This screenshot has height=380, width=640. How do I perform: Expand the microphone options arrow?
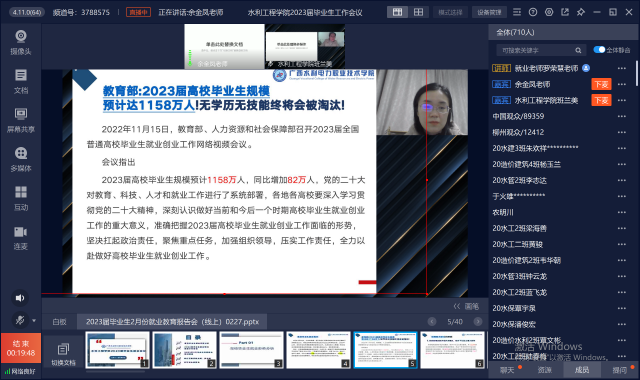(x=34, y=320)
